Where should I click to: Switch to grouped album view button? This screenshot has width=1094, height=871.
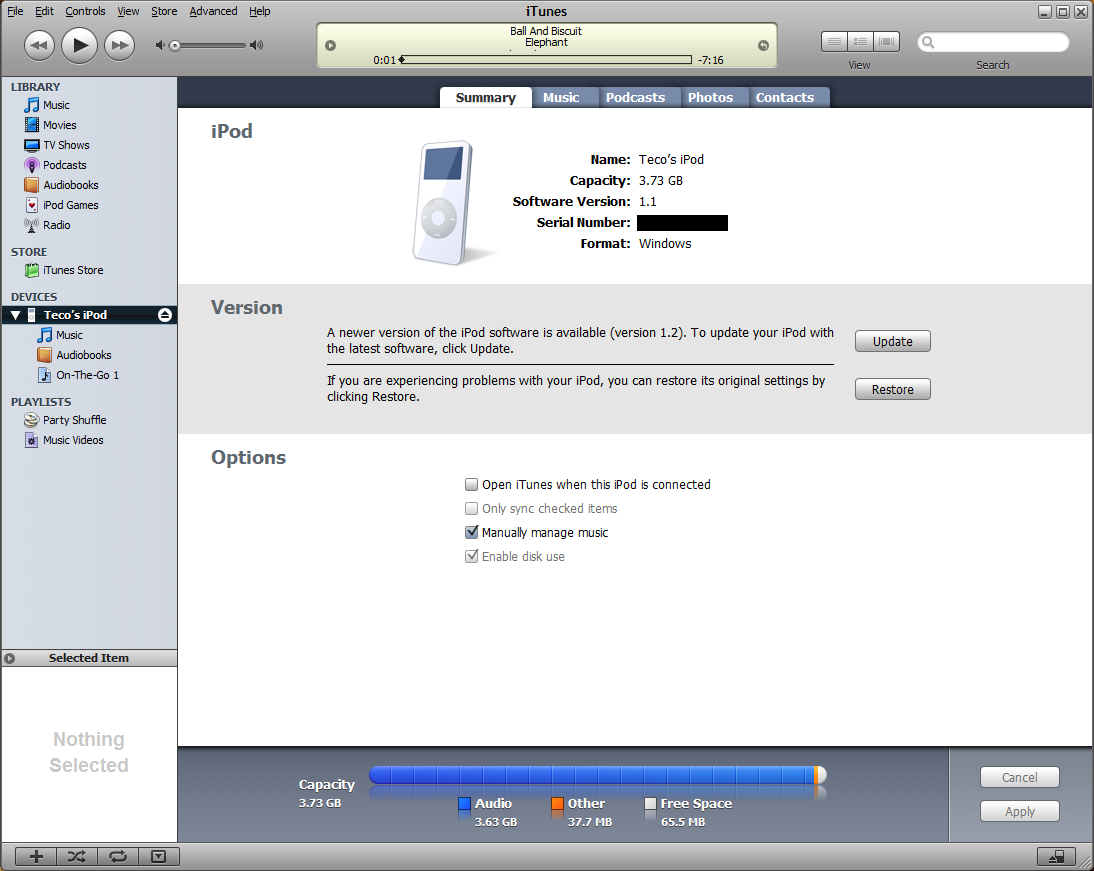tap(861, 42)
